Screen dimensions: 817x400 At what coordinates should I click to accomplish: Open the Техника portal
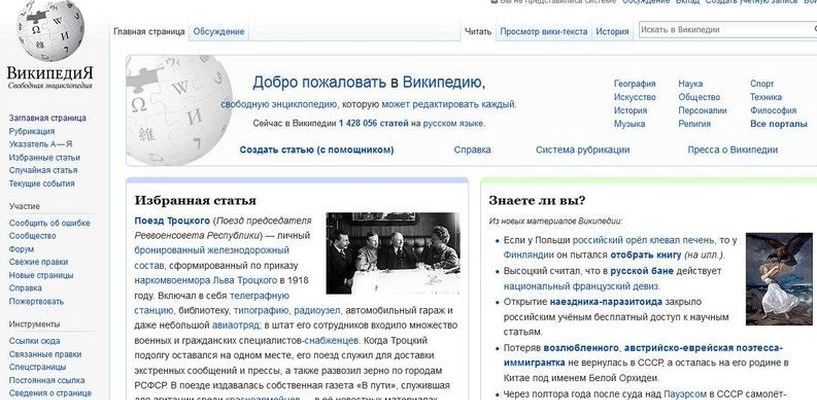766,97
